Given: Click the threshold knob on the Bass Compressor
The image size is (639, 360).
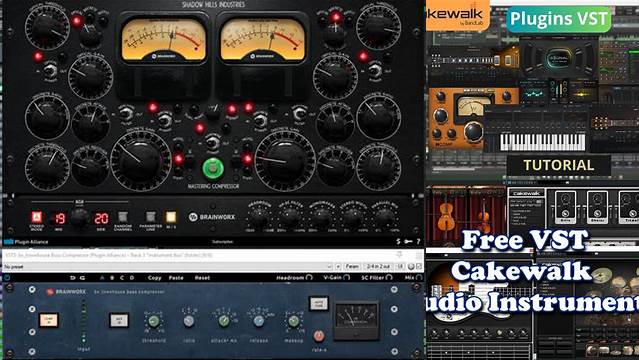Looking at the screenshot, I should (153, 321).
